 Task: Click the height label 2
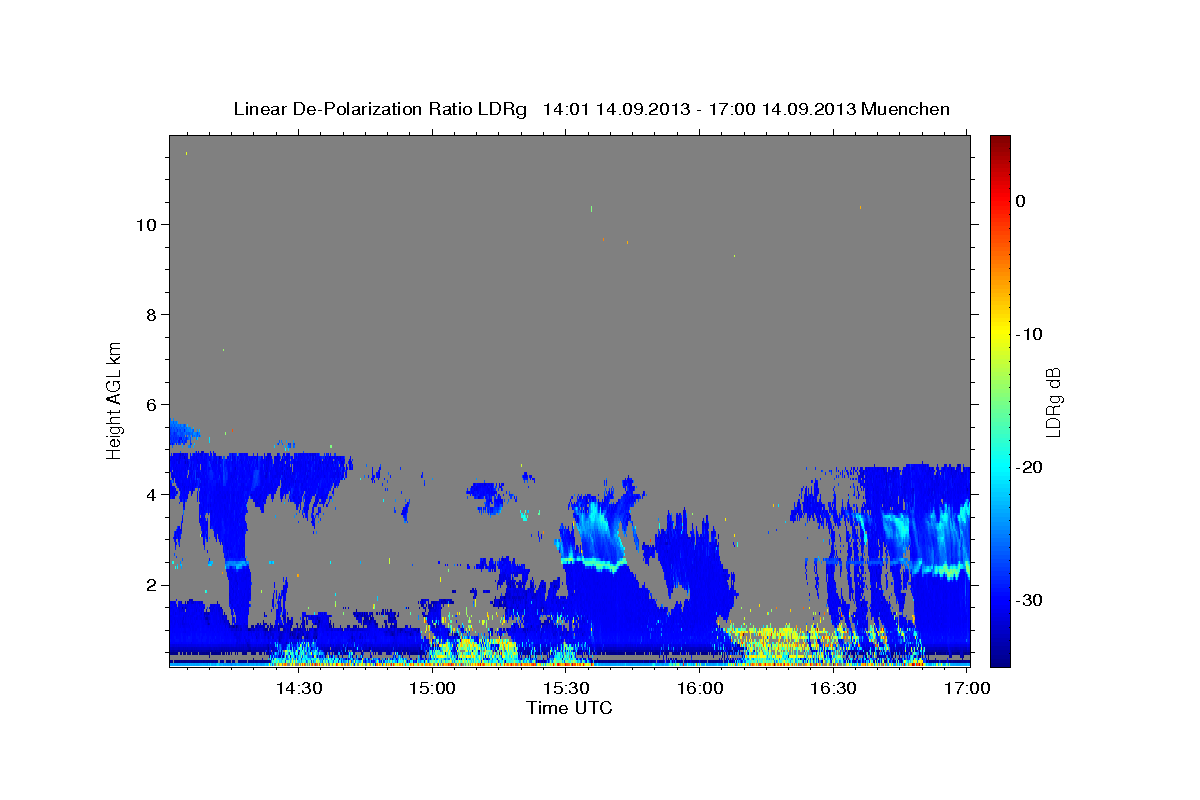151,585
